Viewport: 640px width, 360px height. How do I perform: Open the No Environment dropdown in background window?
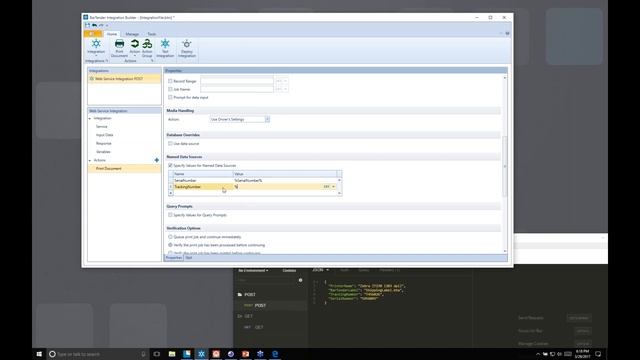click(x=253, y=271)
